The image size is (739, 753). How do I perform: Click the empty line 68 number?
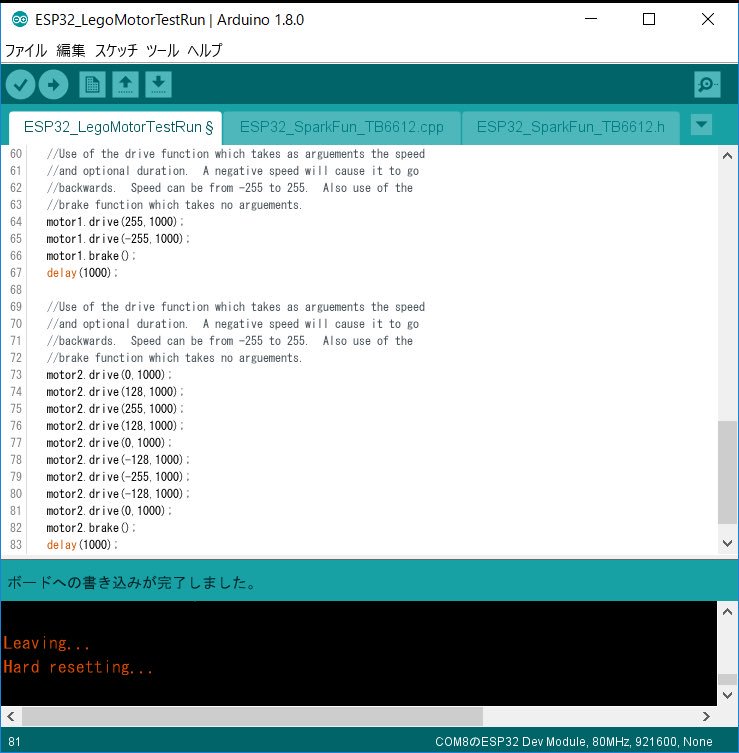(16, 290)
